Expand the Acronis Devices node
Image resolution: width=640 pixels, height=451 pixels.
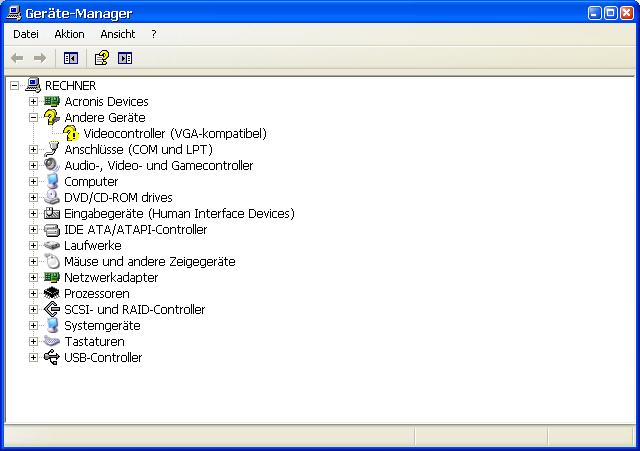(x=33, y=101)
